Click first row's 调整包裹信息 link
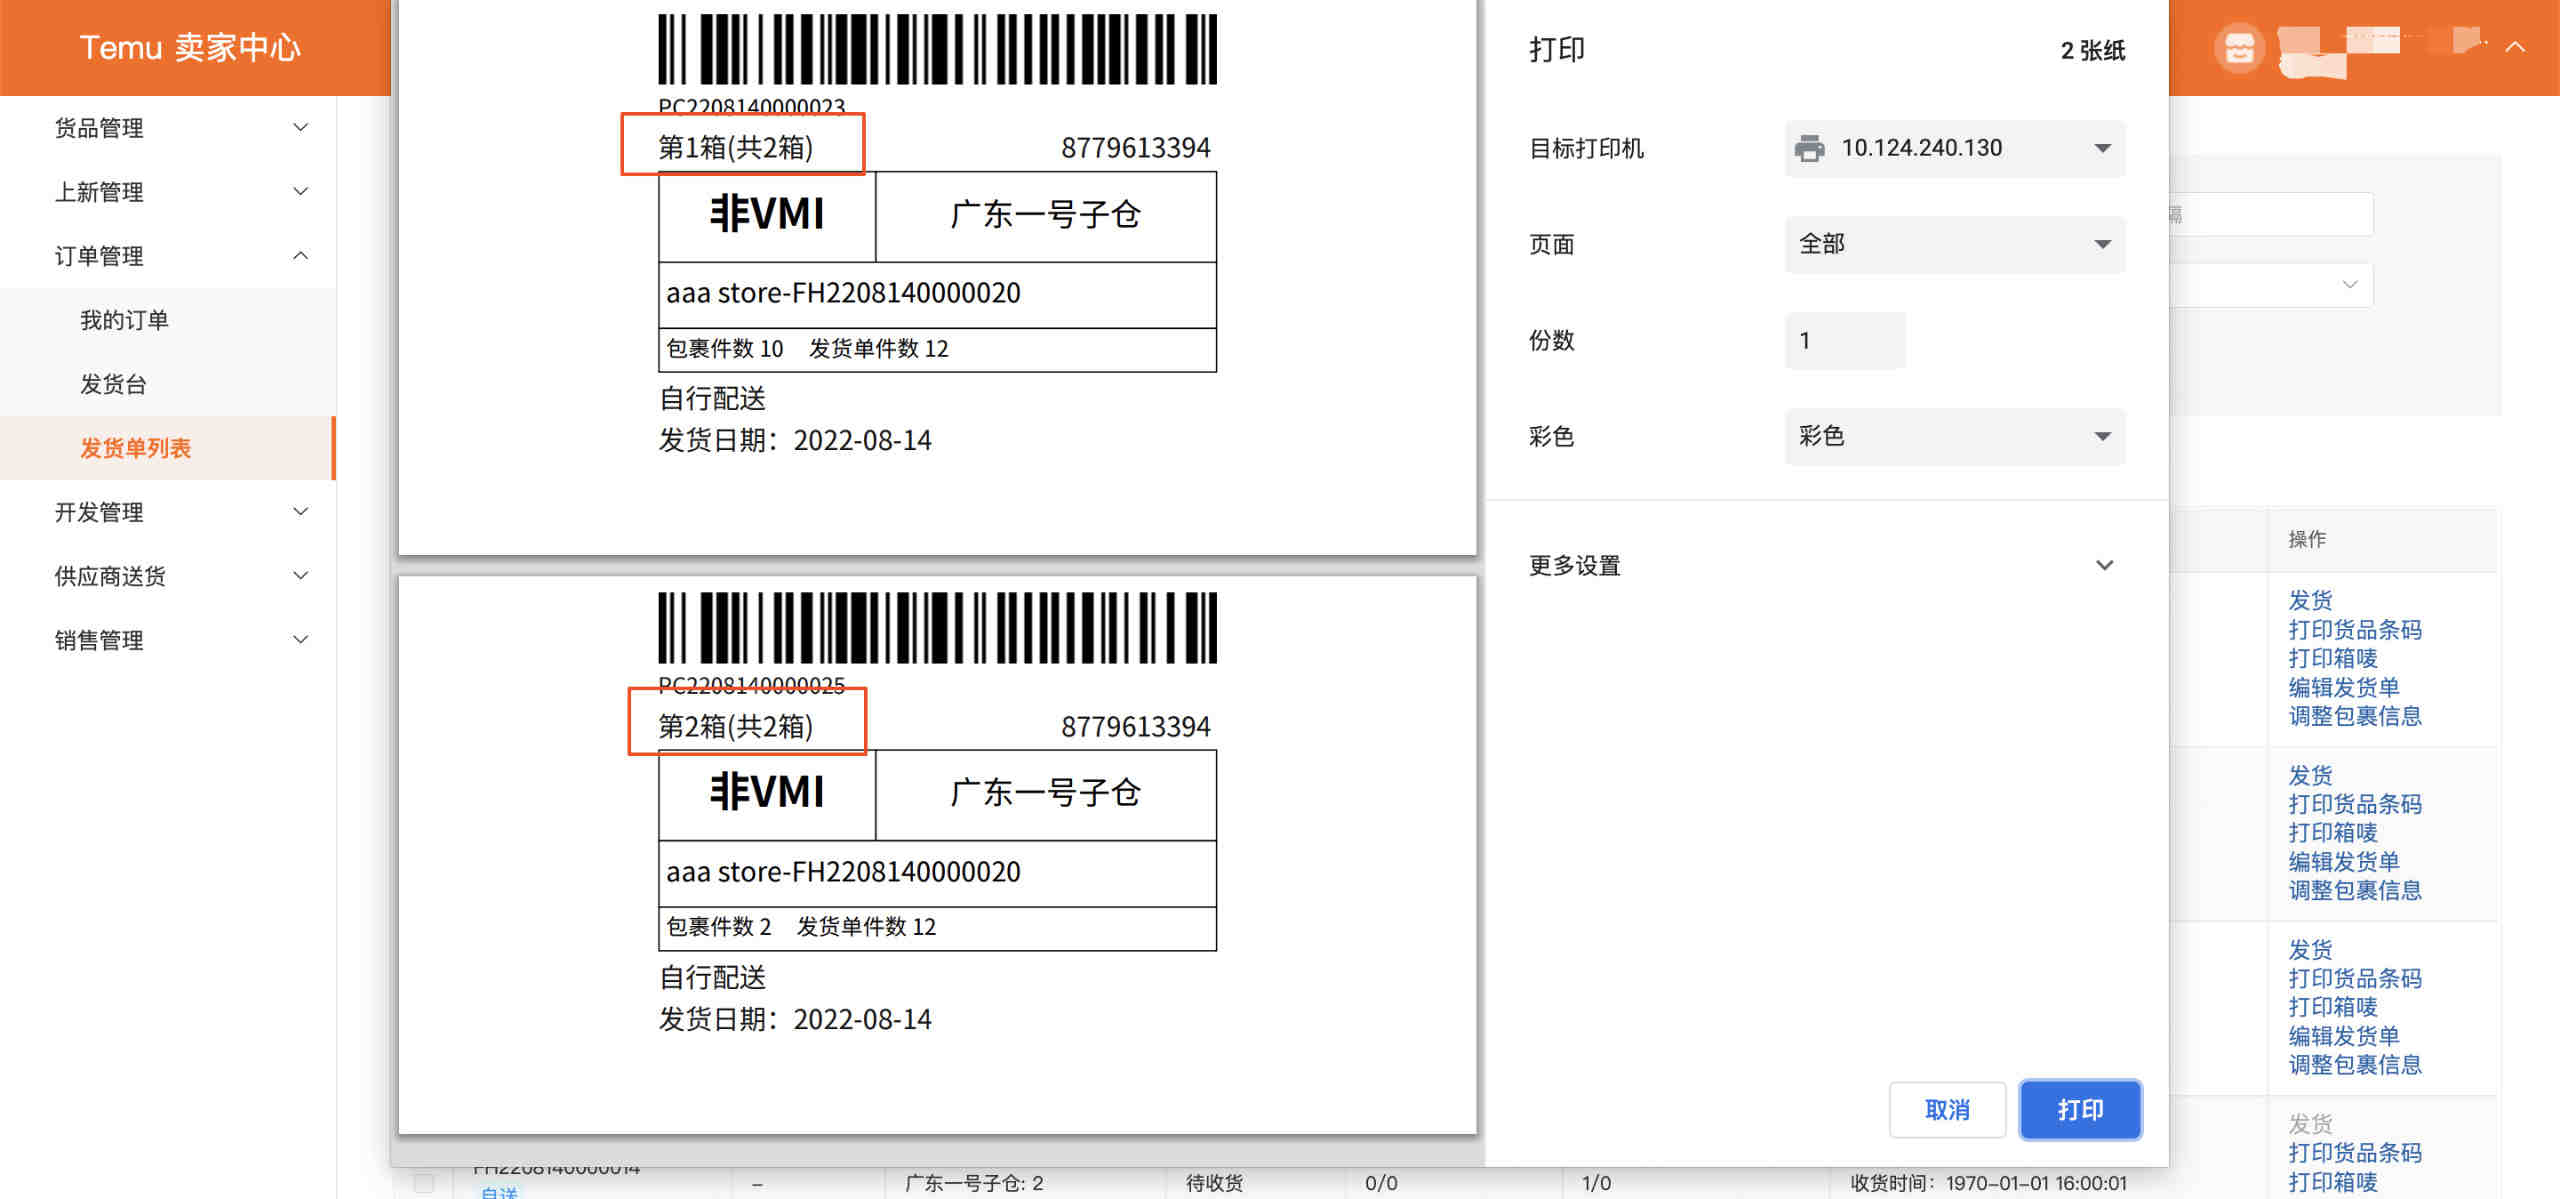 [2355, 716]
